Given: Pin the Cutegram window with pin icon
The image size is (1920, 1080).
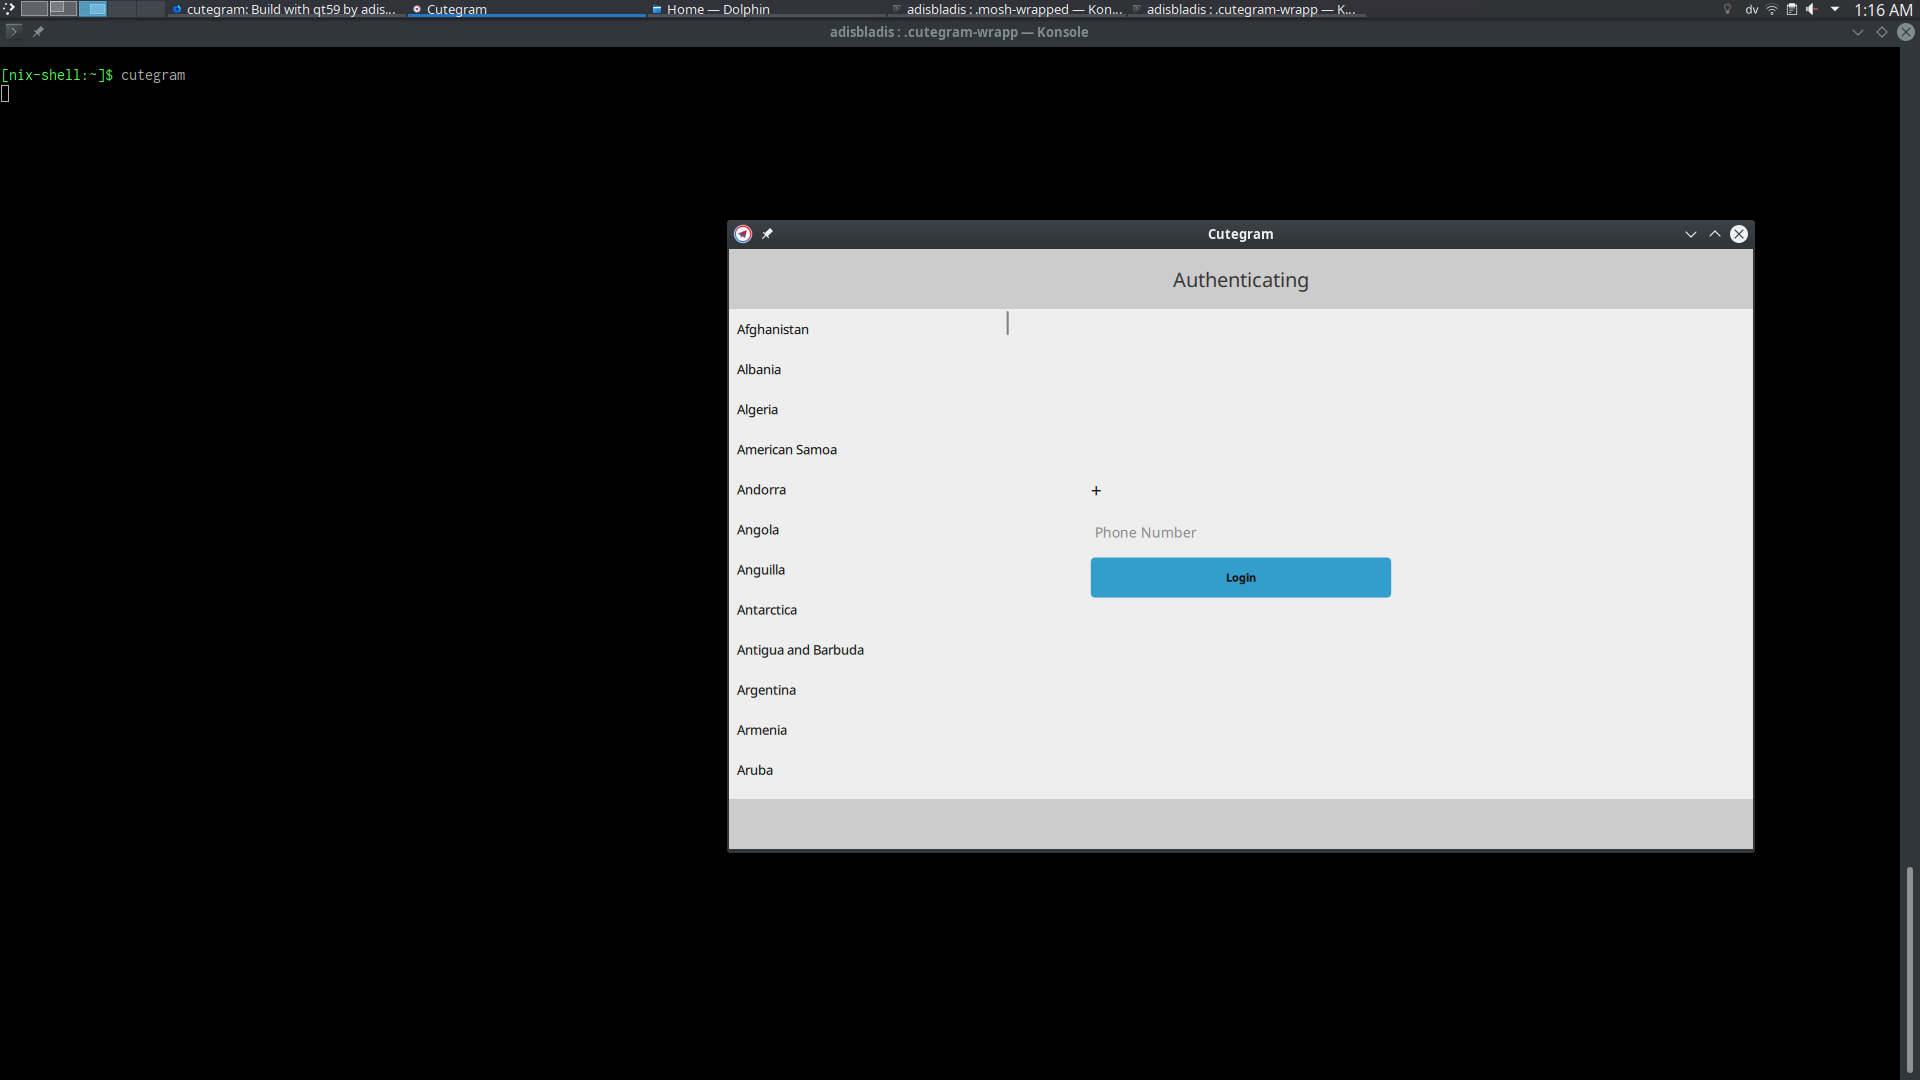Looking at the screenshot, I should tap(767, 234).
